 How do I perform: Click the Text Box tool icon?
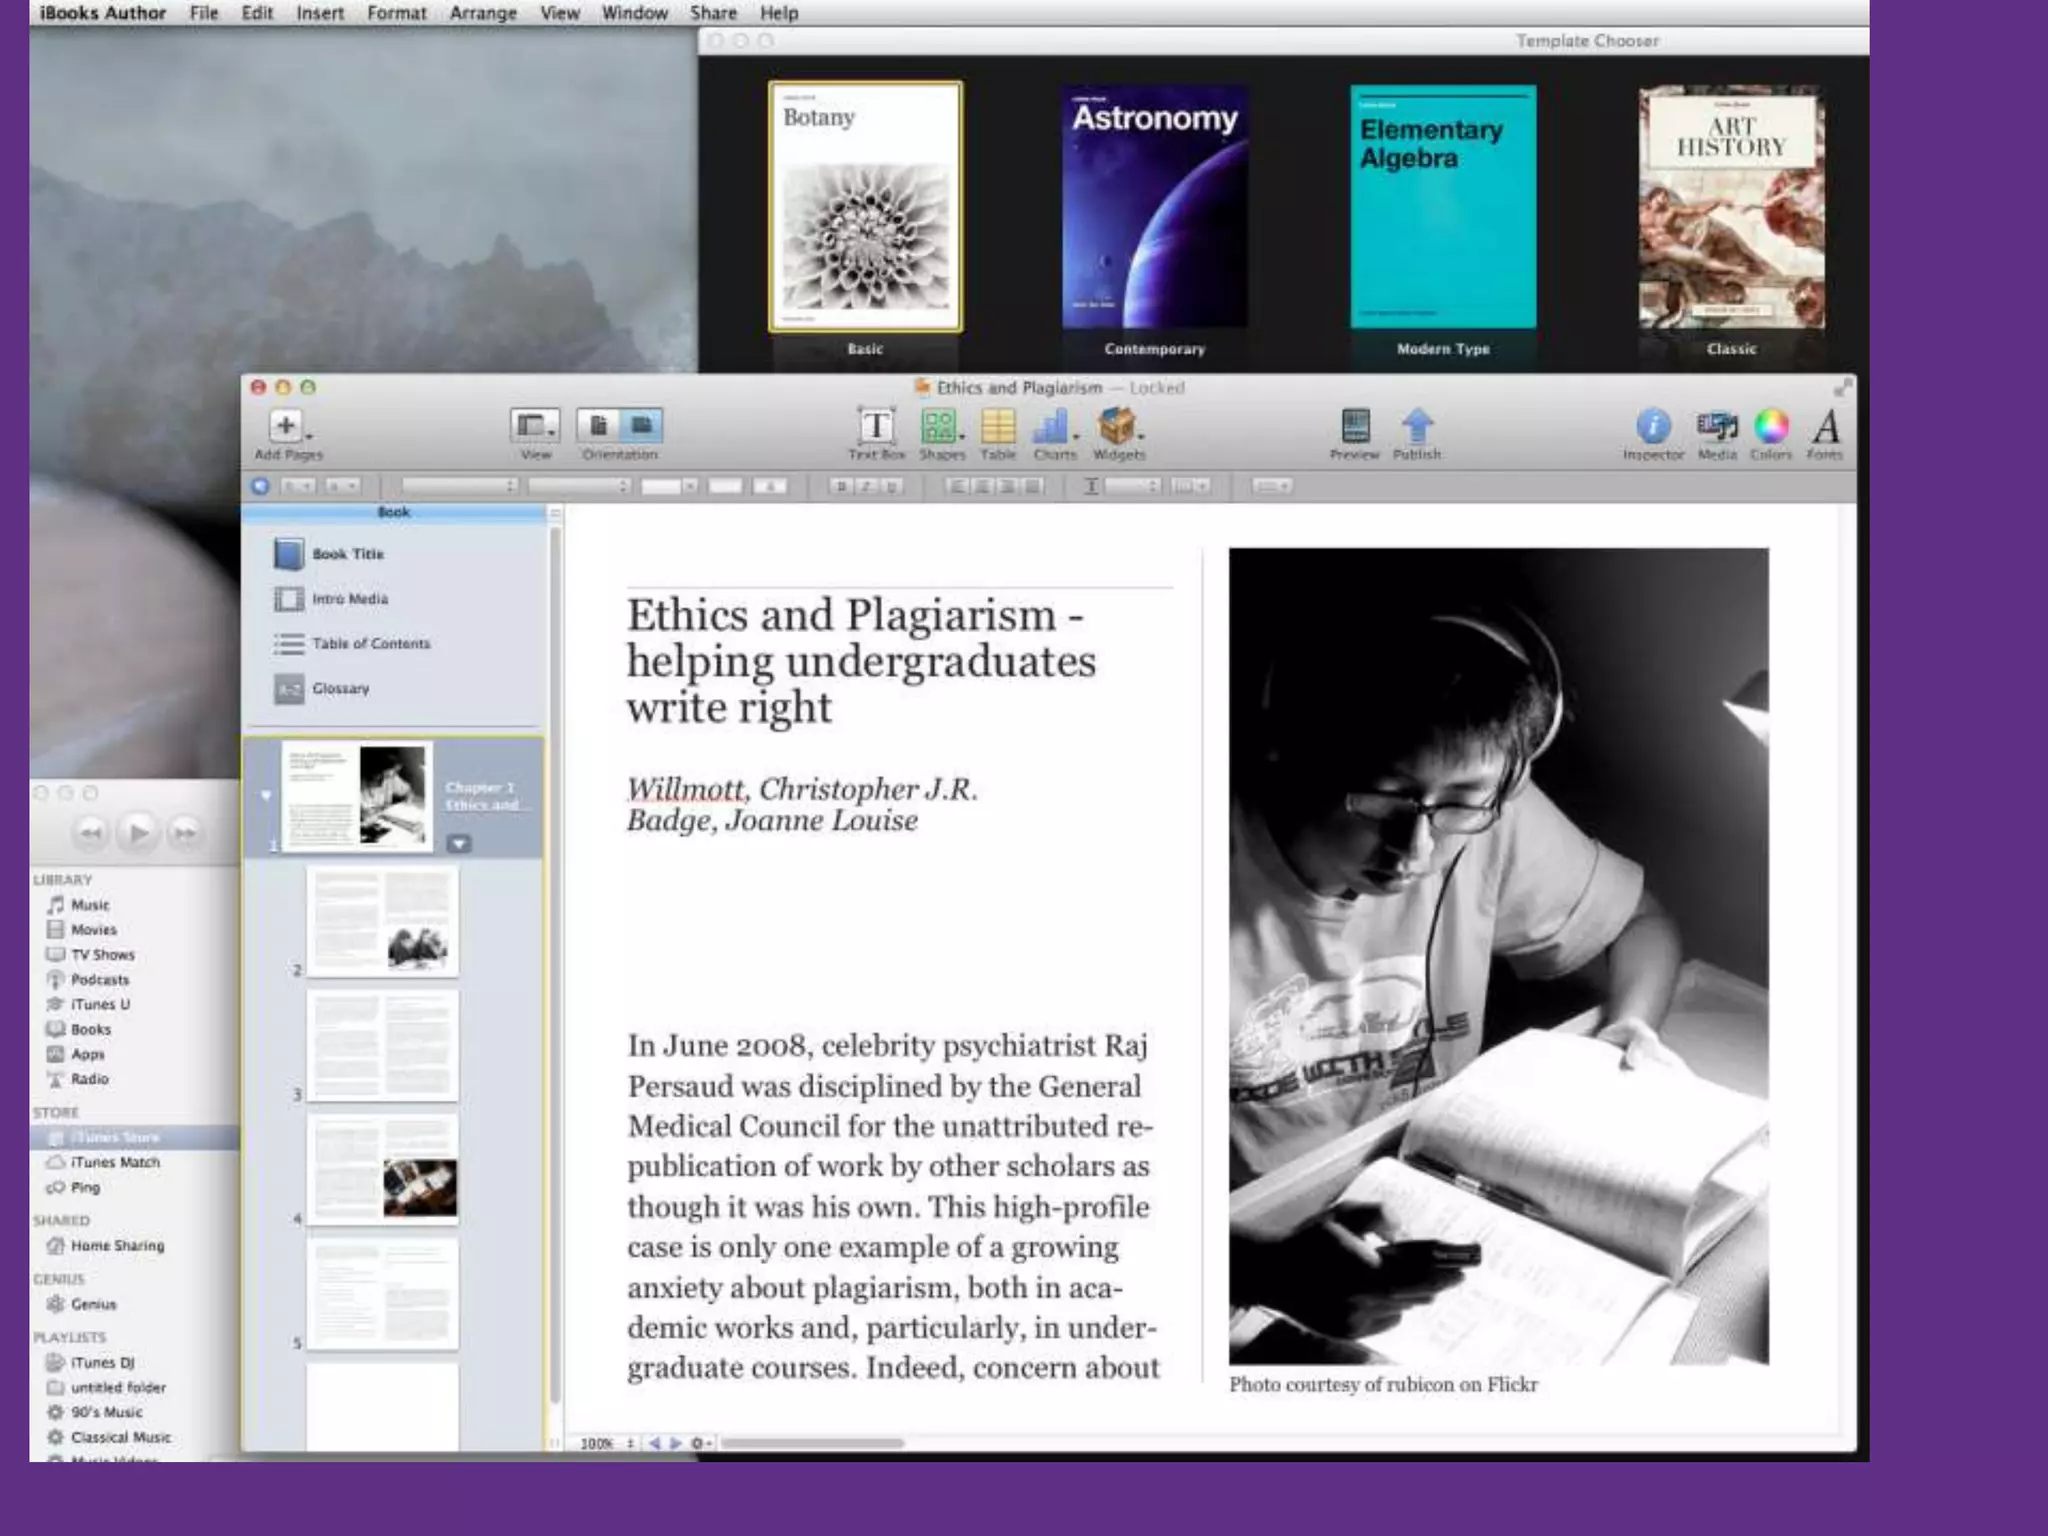point(876,427)
